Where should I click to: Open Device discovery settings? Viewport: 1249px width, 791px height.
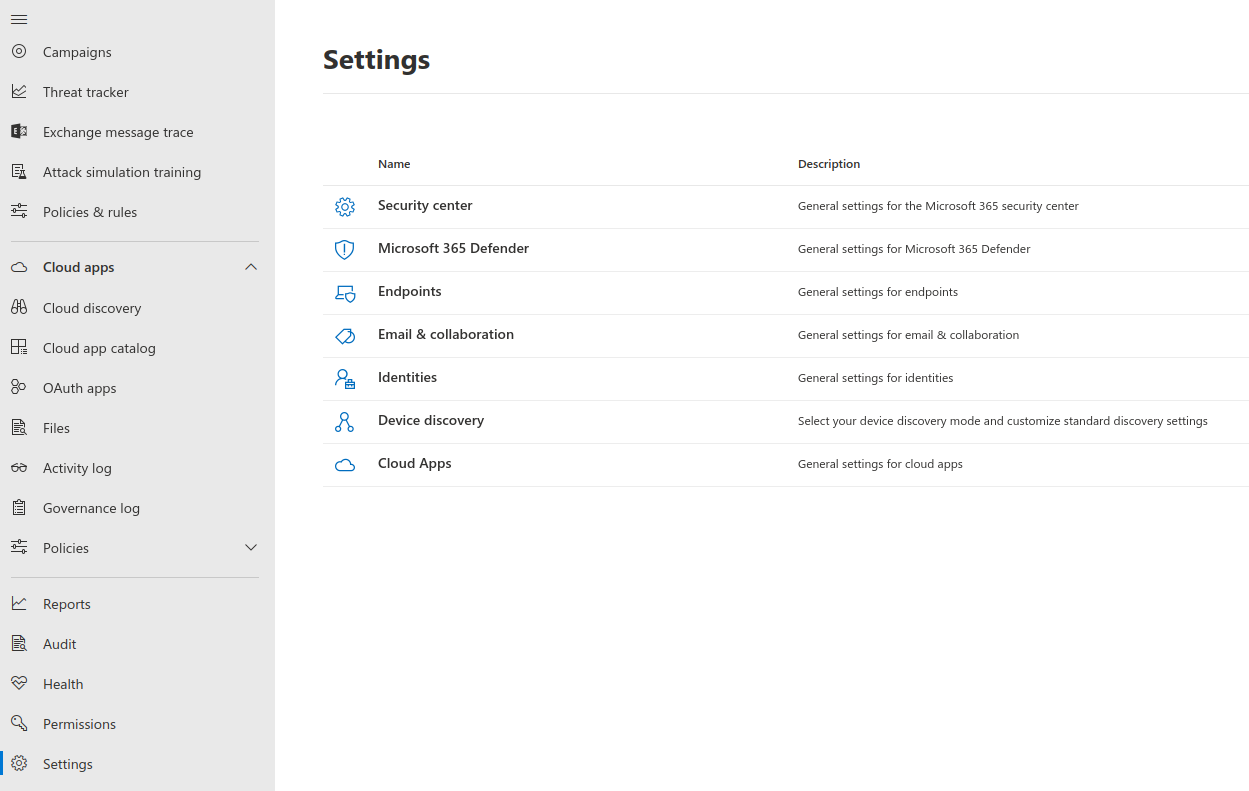pos(431,420)
